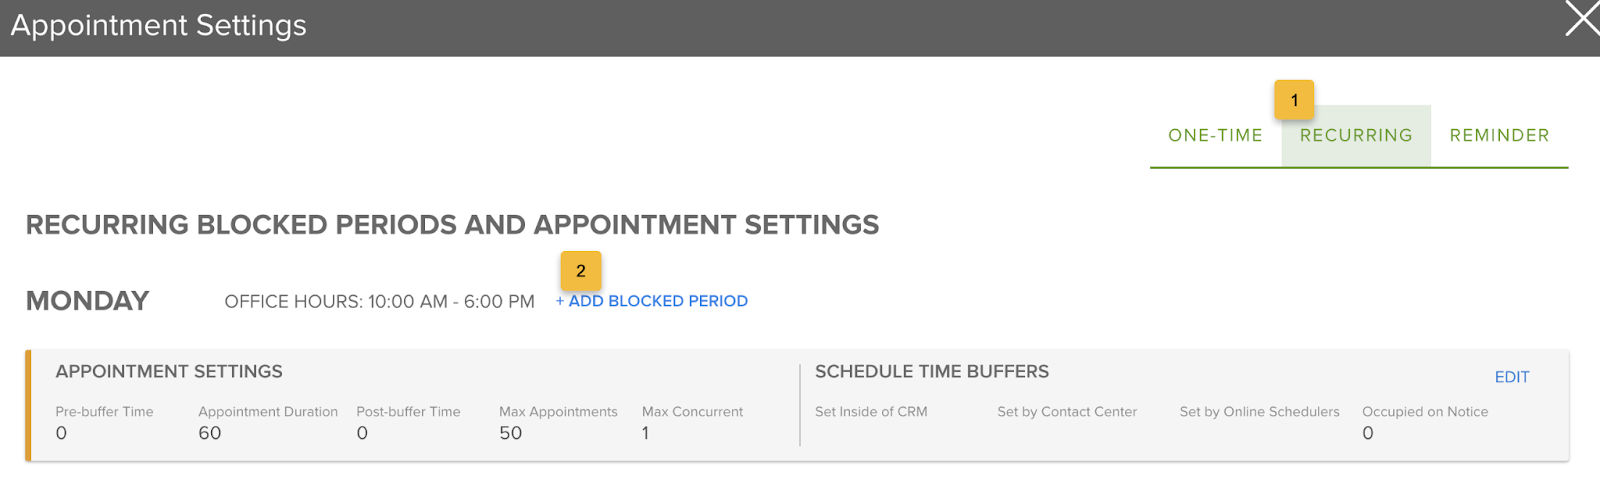
Task: Select the RECURRING tab
Action: click(1356, 135)
